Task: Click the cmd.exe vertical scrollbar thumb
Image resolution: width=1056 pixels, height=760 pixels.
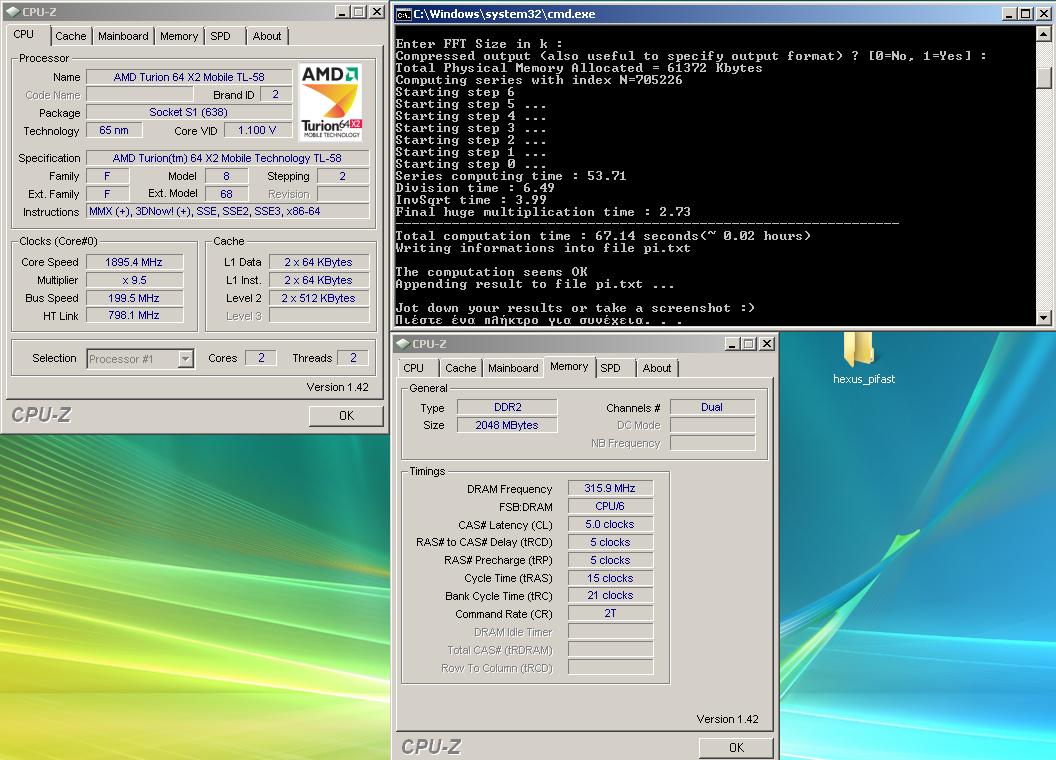Action: pos(1044,77)
